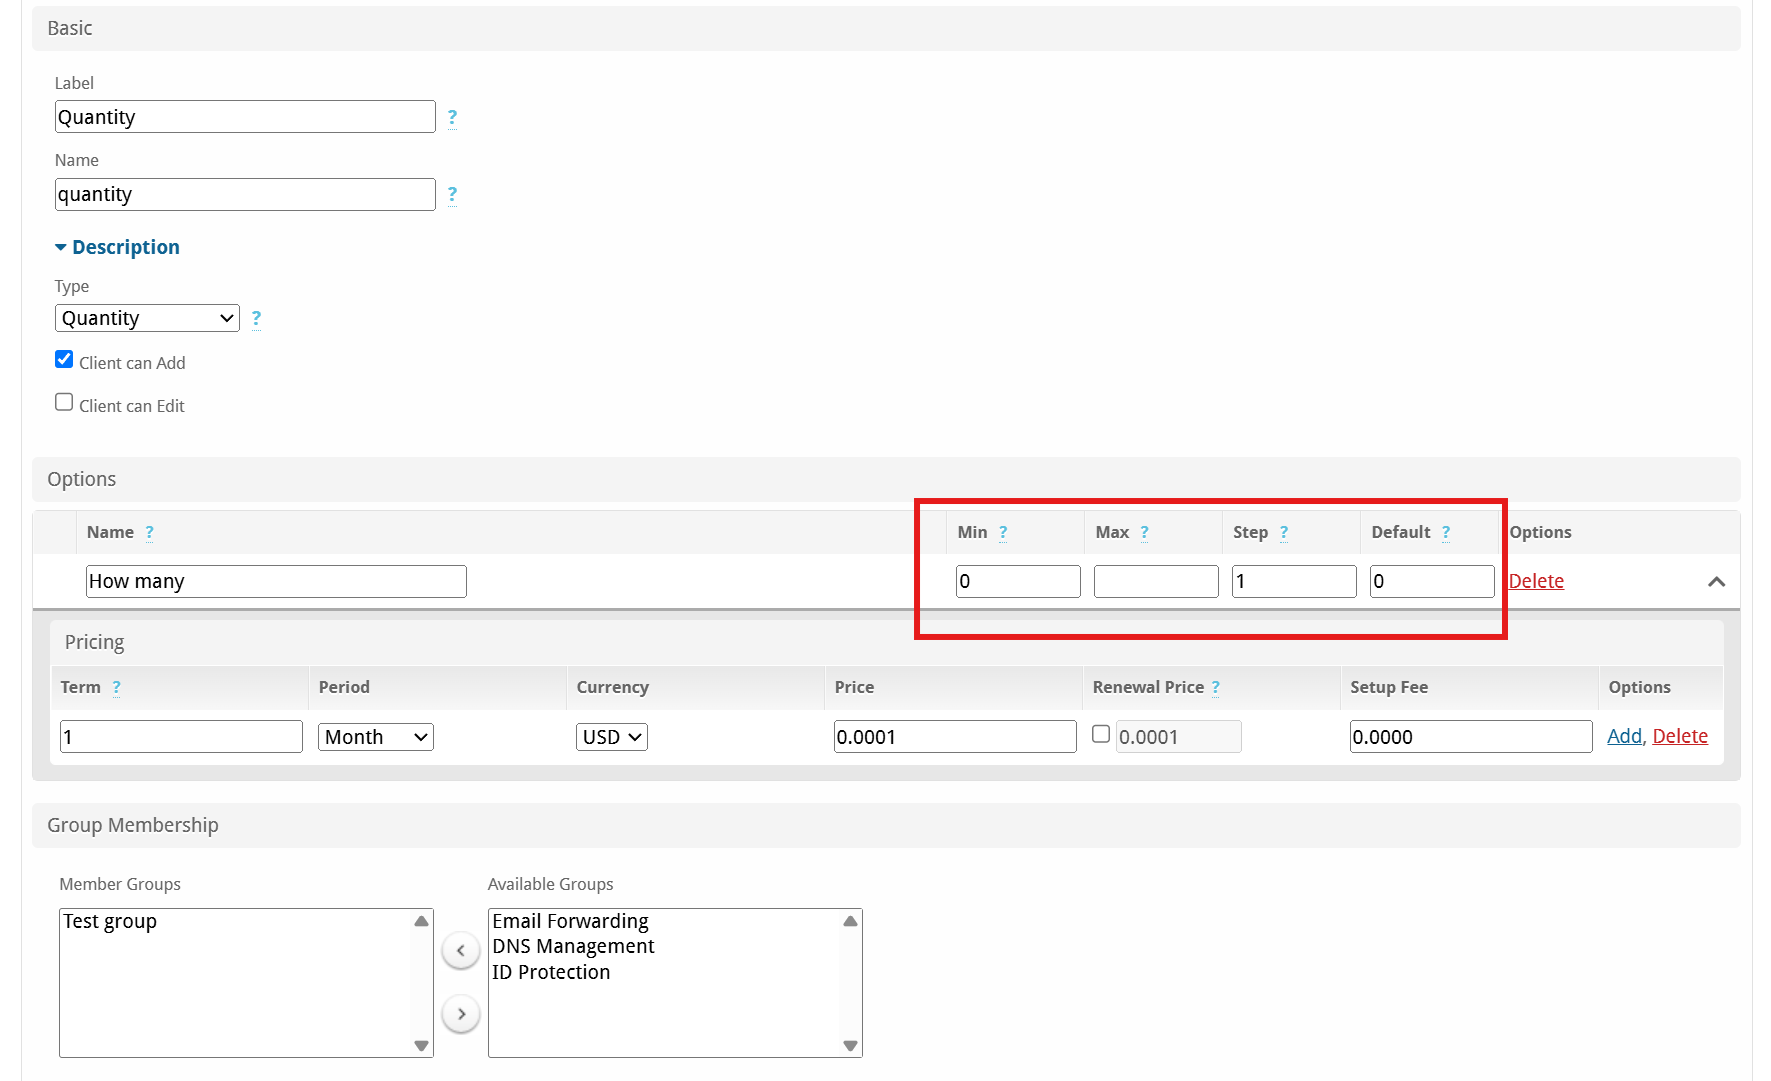The image size is (1771, 1081).
Task: Click the Add link in pricing row
Action: 1624,736
